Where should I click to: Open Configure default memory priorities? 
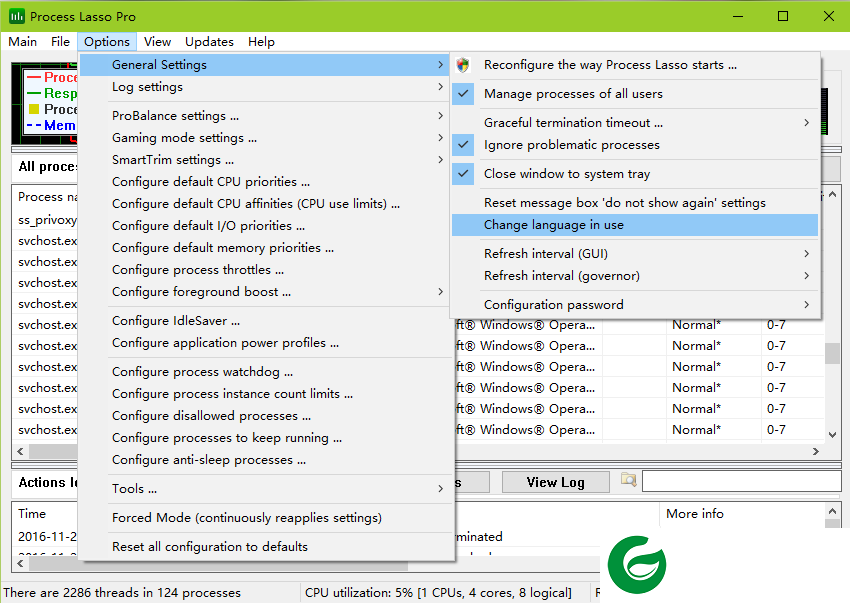[x=266, y=248]
